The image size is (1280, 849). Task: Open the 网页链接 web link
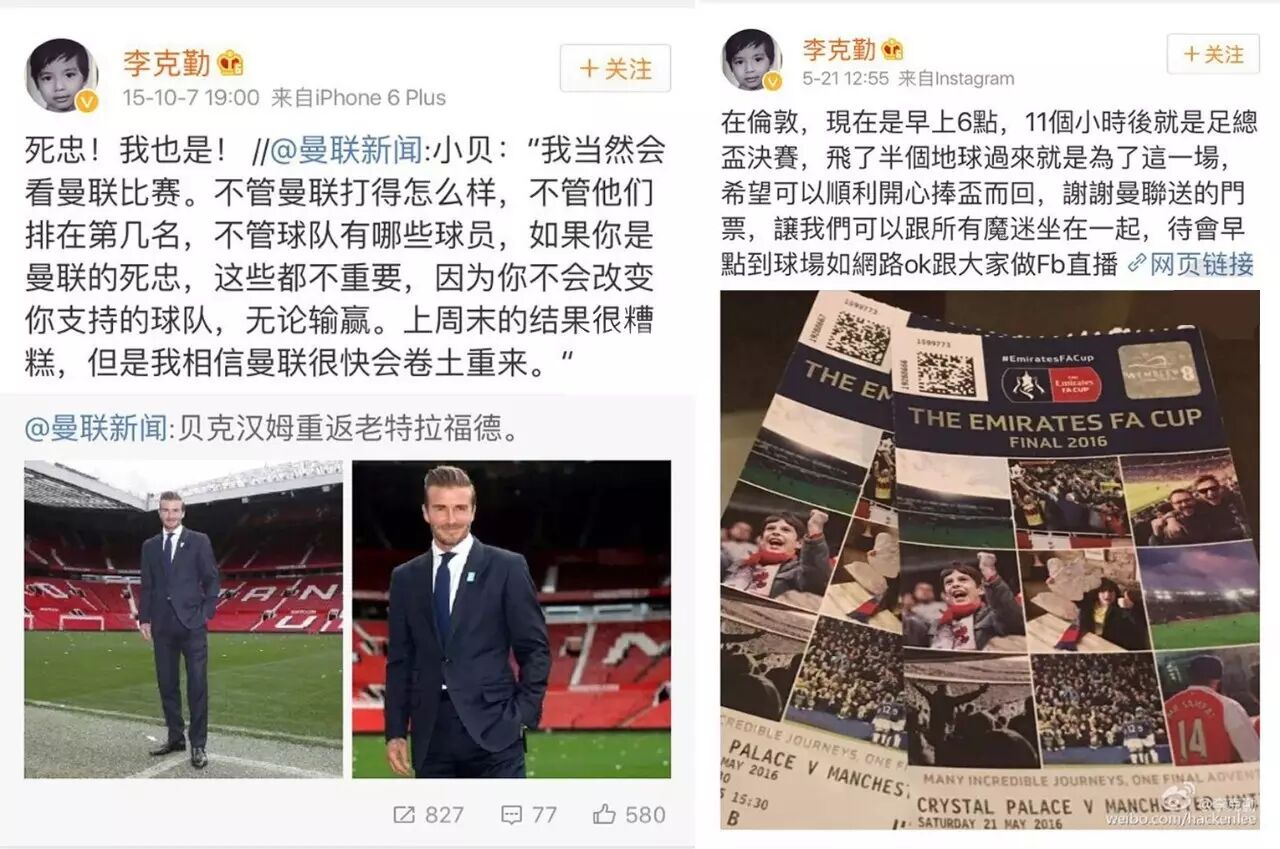click(x=1201, y=263)
